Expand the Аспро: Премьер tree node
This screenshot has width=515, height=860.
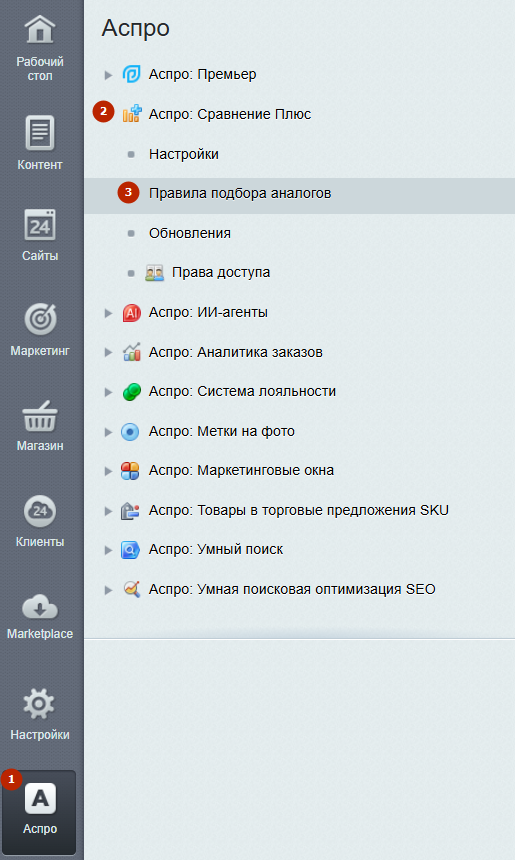click(x=109, y=75)
